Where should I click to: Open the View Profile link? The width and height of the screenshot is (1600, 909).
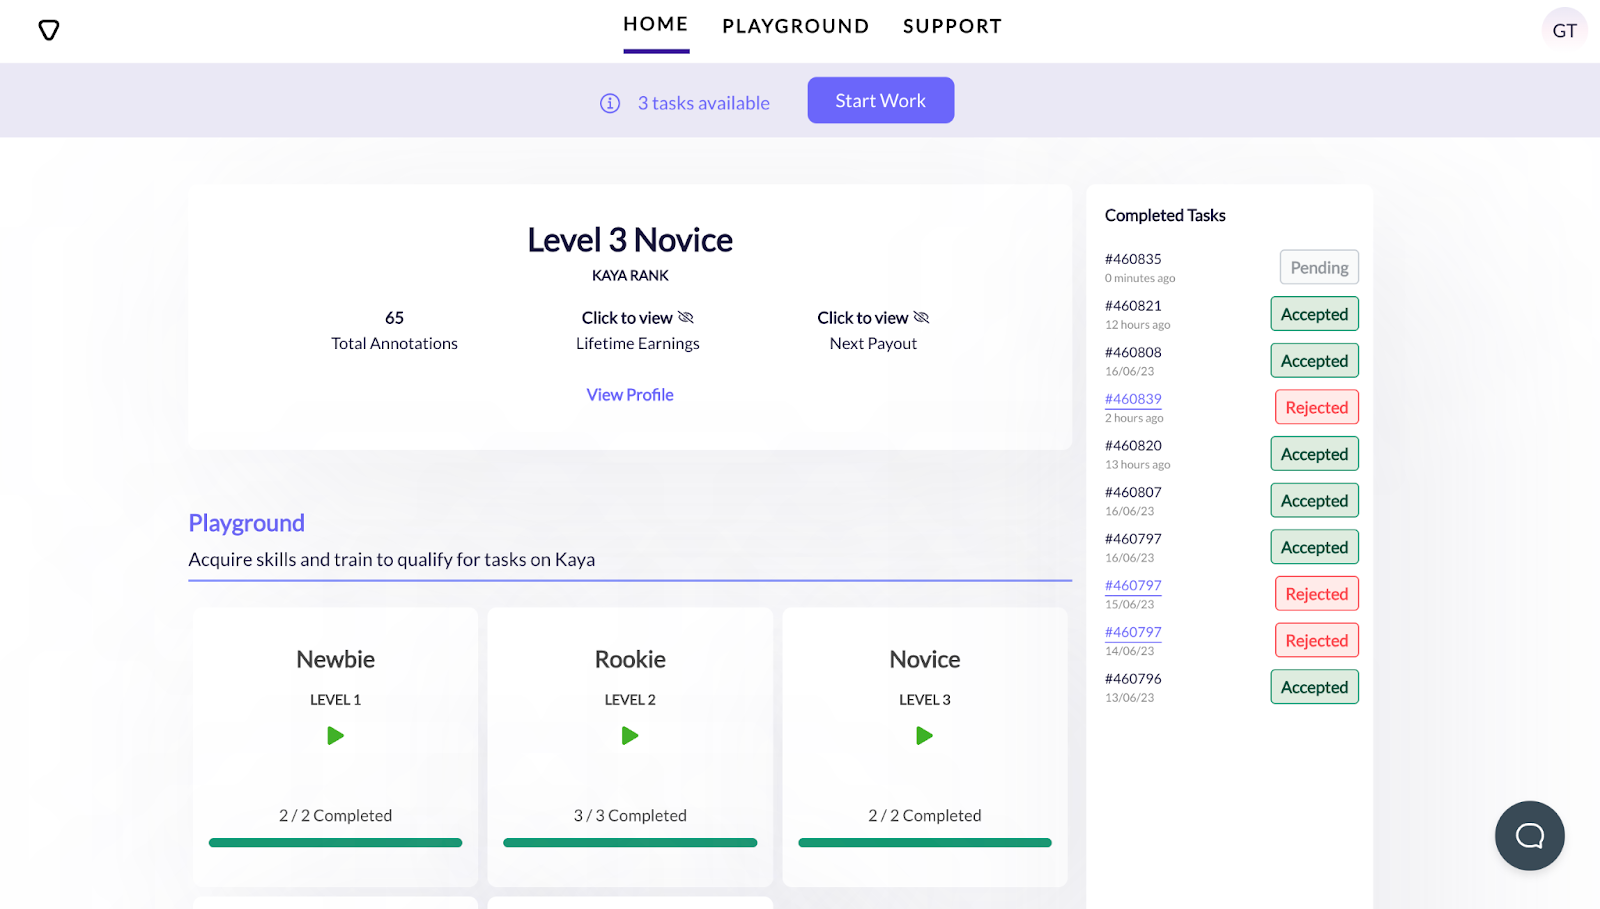(630, 395)
